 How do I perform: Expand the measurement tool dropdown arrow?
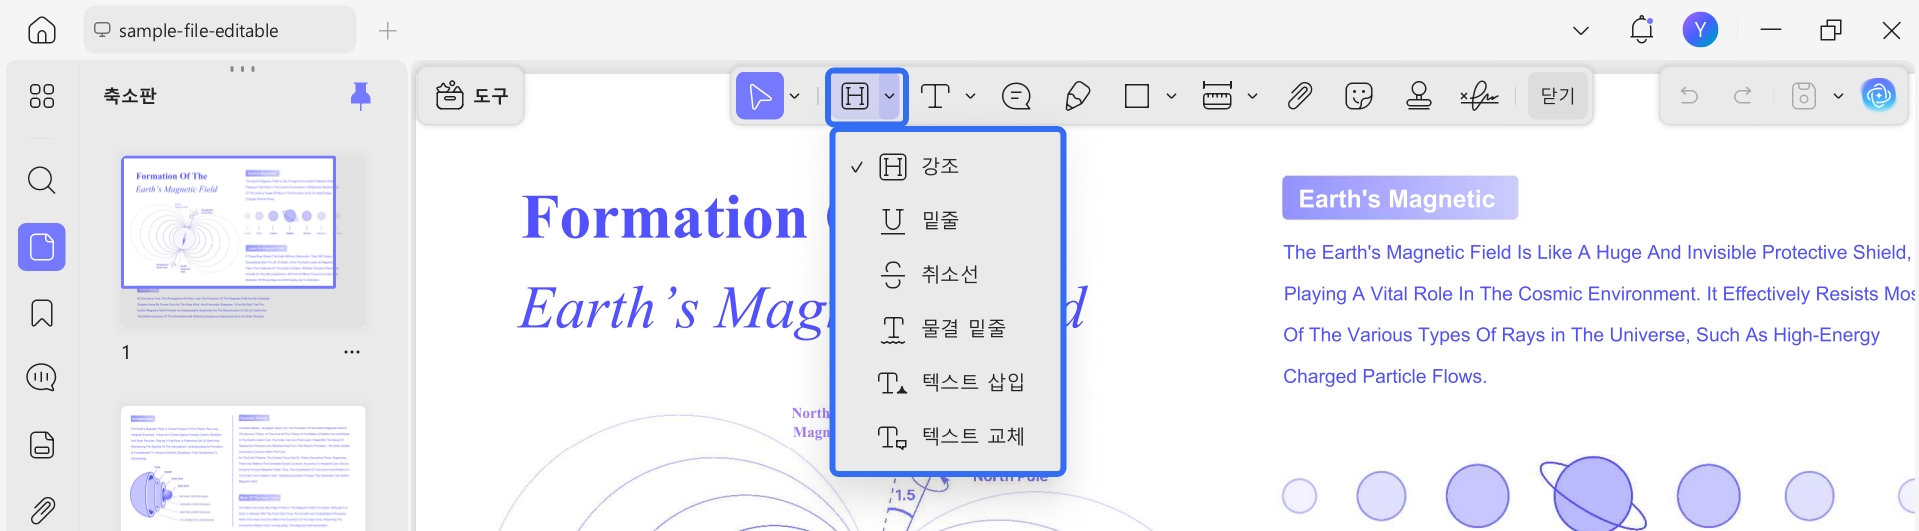pos(1252,96)
